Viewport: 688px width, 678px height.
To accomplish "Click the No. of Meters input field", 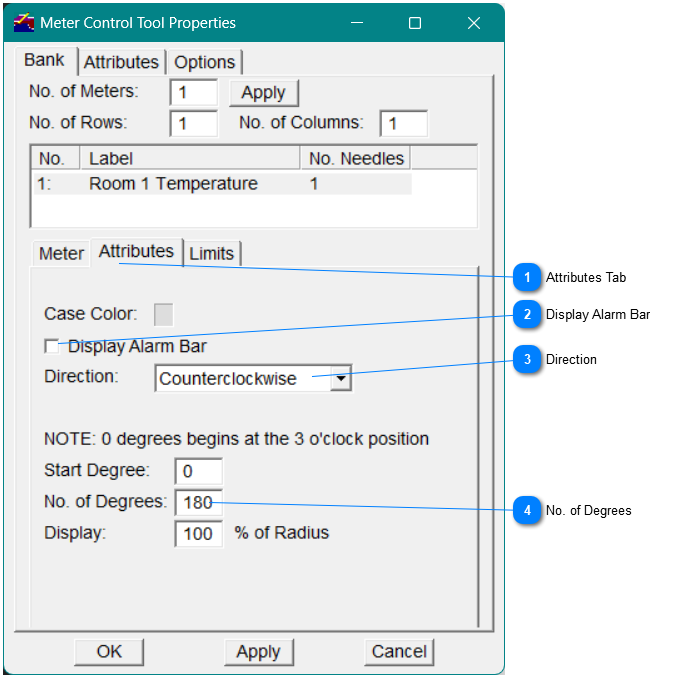I will click(x=194, y=93).
